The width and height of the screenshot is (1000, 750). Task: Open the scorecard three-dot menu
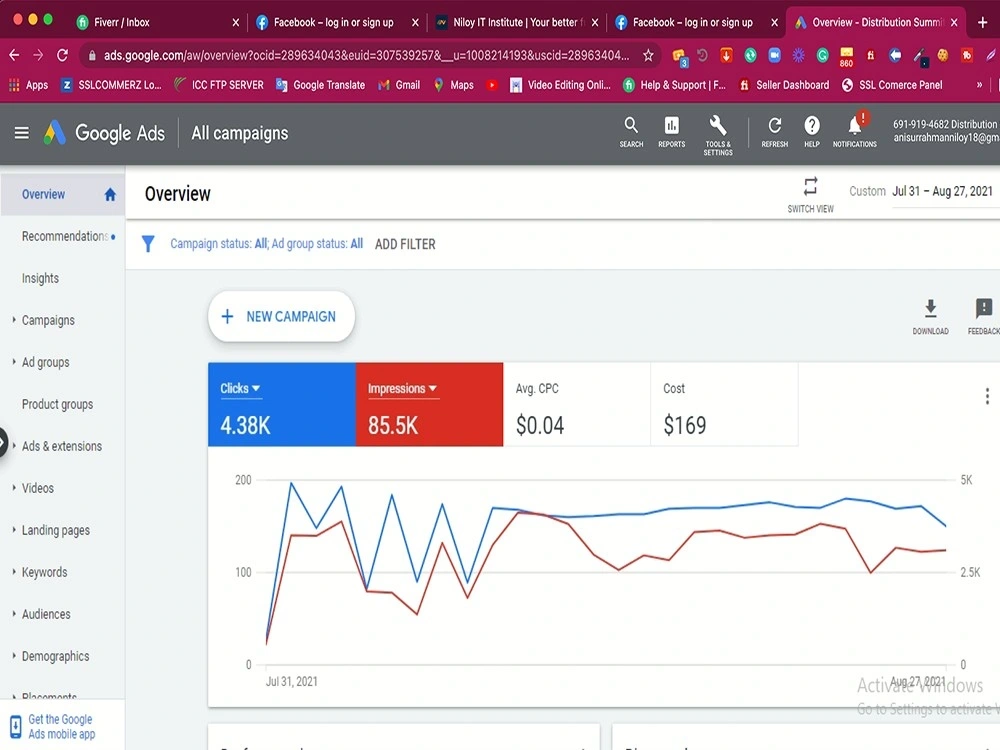point(987,396)
